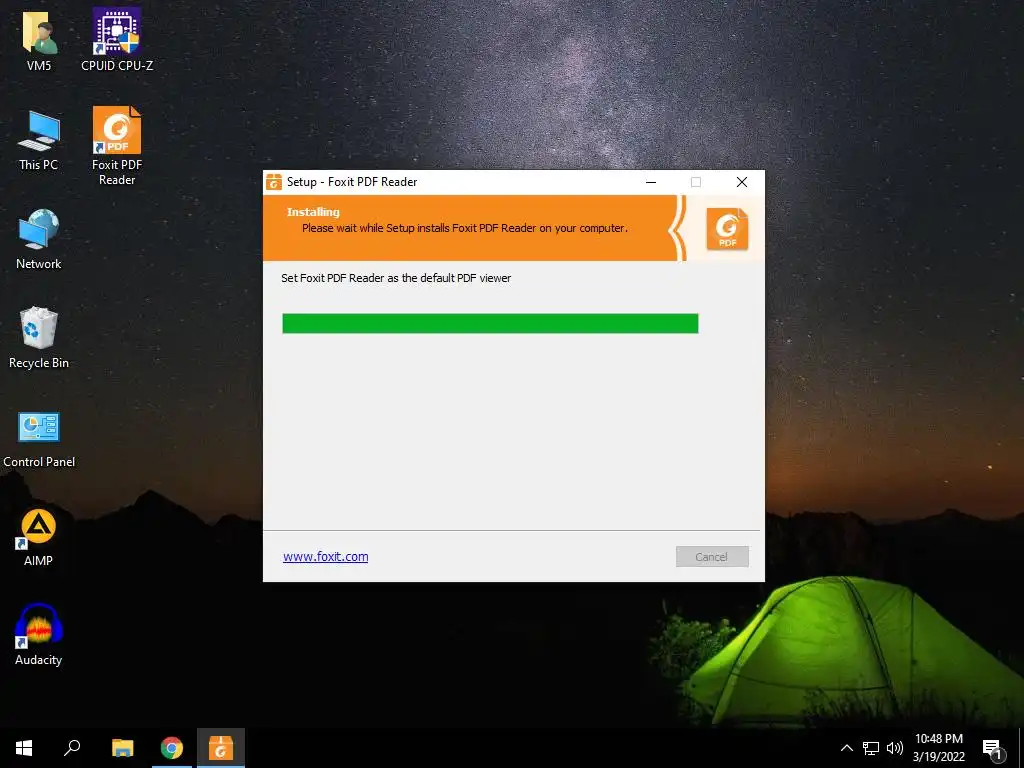Click the setup window title bar icon

[274, 182]
